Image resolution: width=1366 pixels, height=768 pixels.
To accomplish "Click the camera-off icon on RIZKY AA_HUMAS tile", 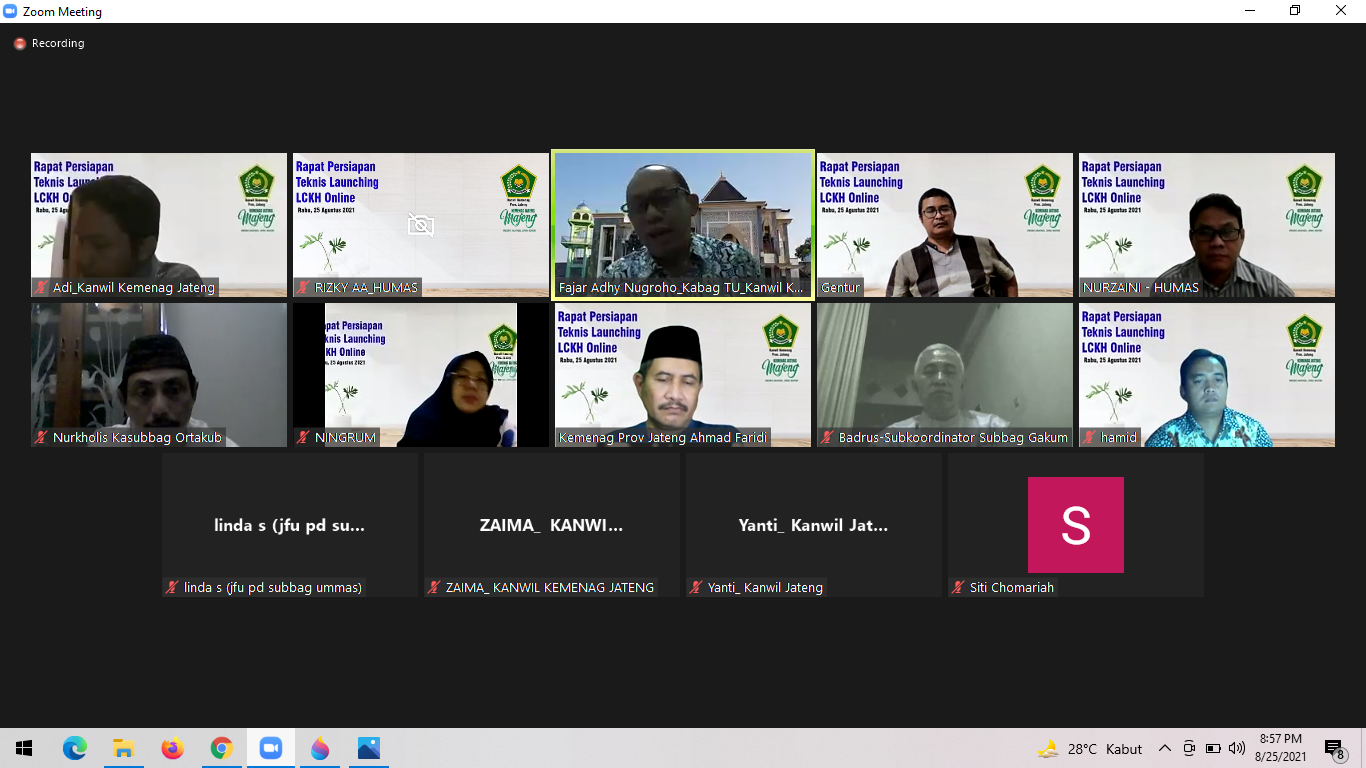I will [421, 225].
